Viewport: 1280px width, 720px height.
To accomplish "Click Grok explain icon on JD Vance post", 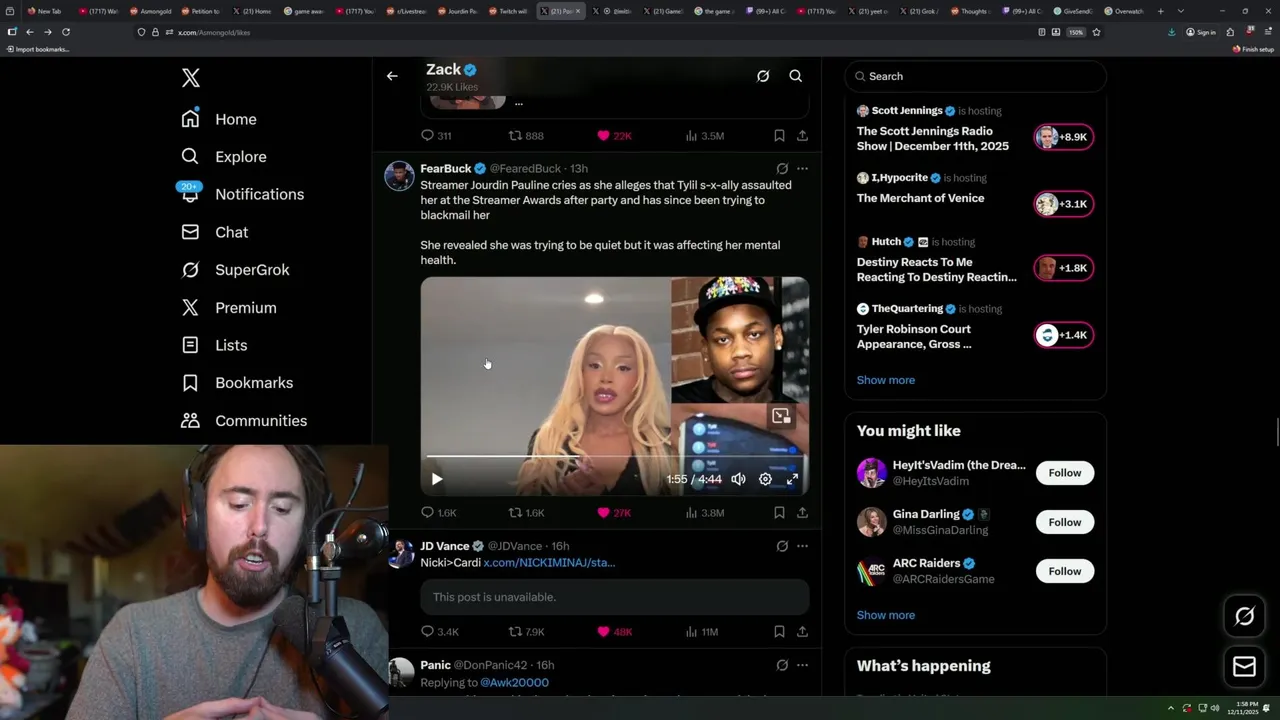I will tap(782, 546).
